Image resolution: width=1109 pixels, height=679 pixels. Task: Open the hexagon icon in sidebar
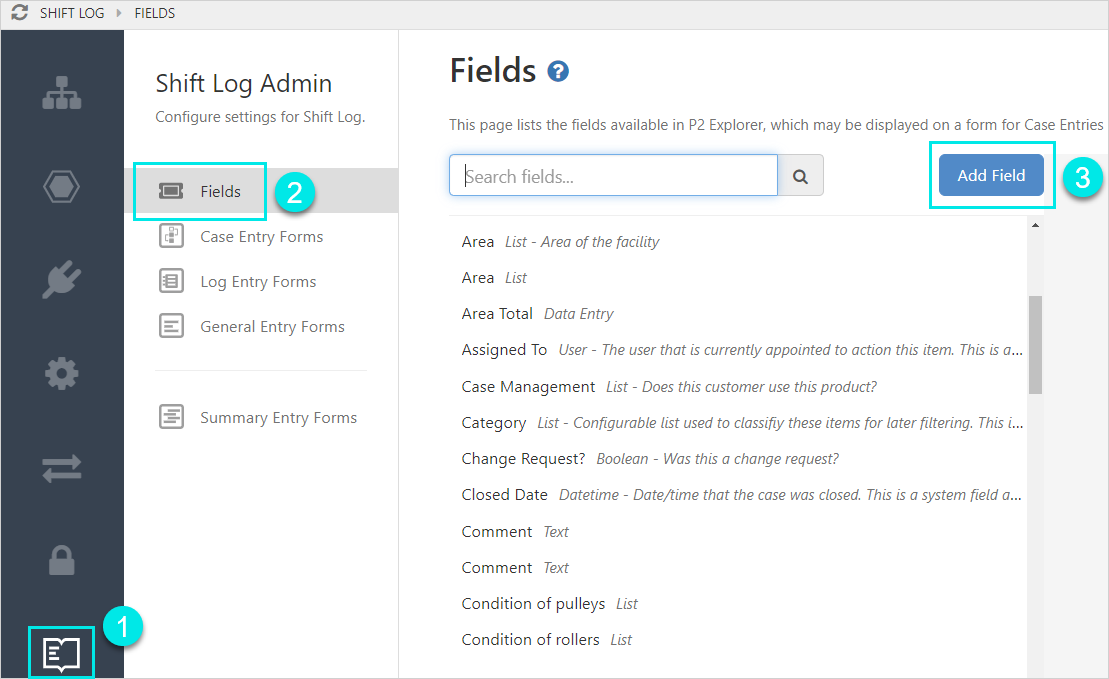pos(62,187)
